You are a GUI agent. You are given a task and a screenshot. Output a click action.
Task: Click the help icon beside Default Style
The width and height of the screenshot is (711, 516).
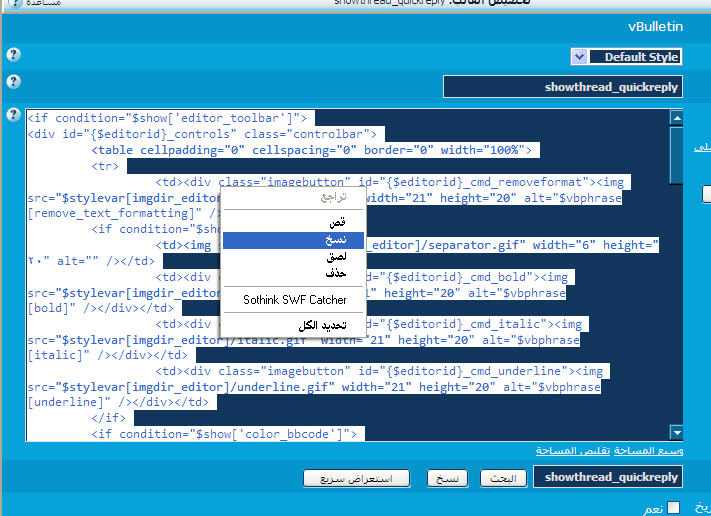[13, 55]
